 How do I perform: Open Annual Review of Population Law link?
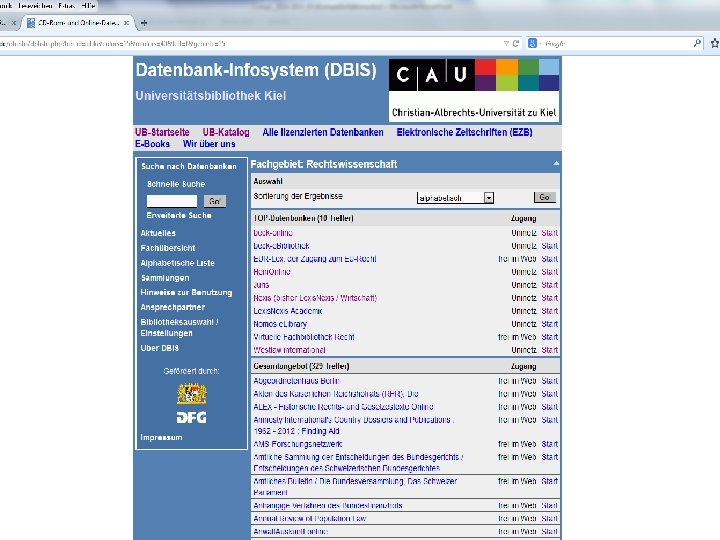pos(310,518)
